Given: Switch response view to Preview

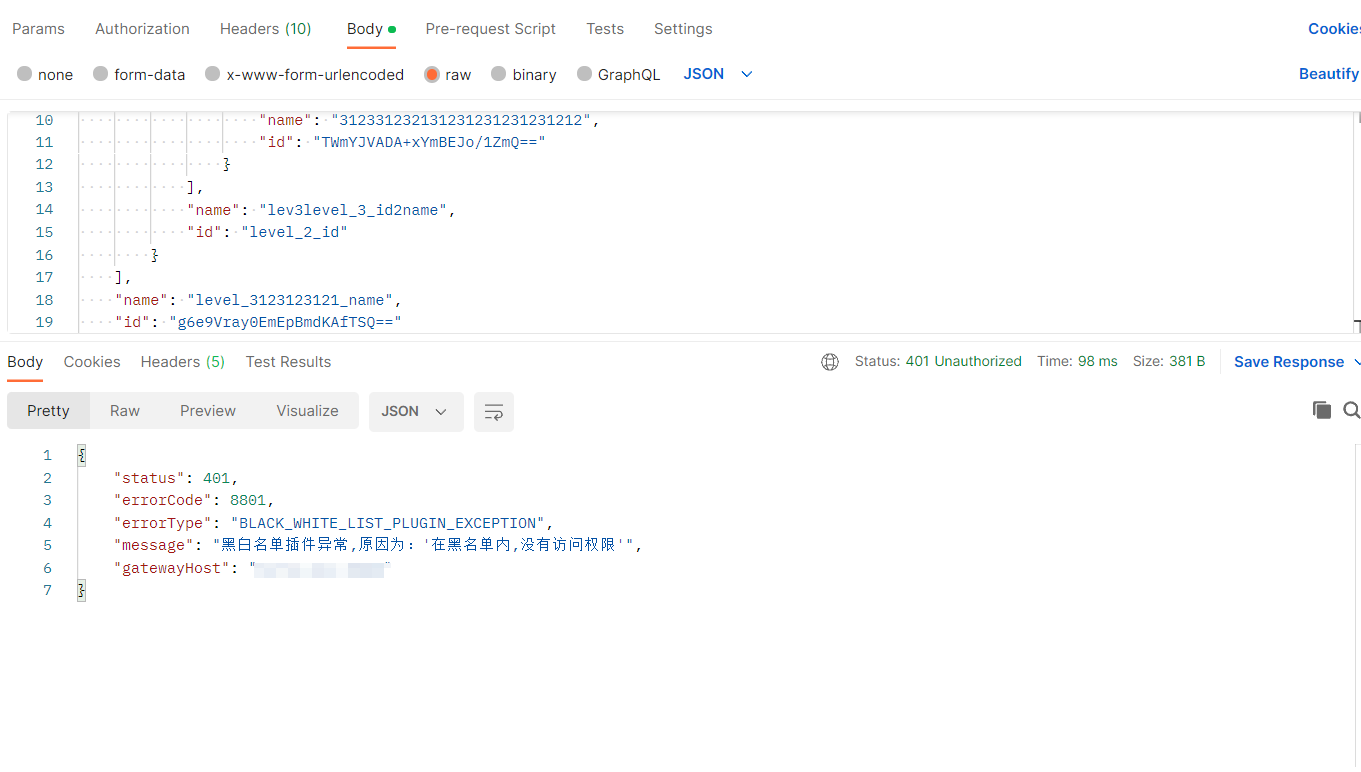Looking at the screenshot, I should click(x=208, y=411).
